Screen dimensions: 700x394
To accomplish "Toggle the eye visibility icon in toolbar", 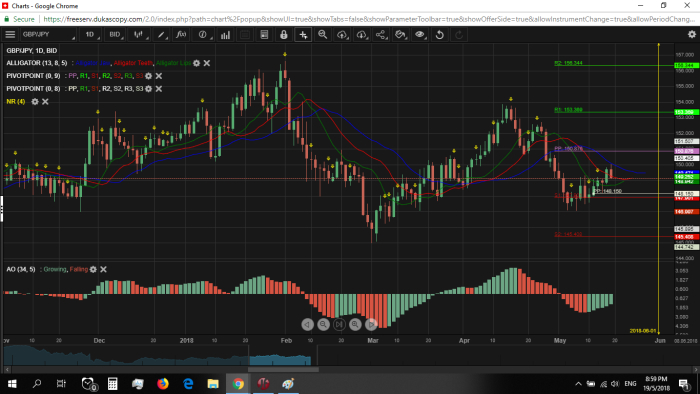I will pos(420,34).
